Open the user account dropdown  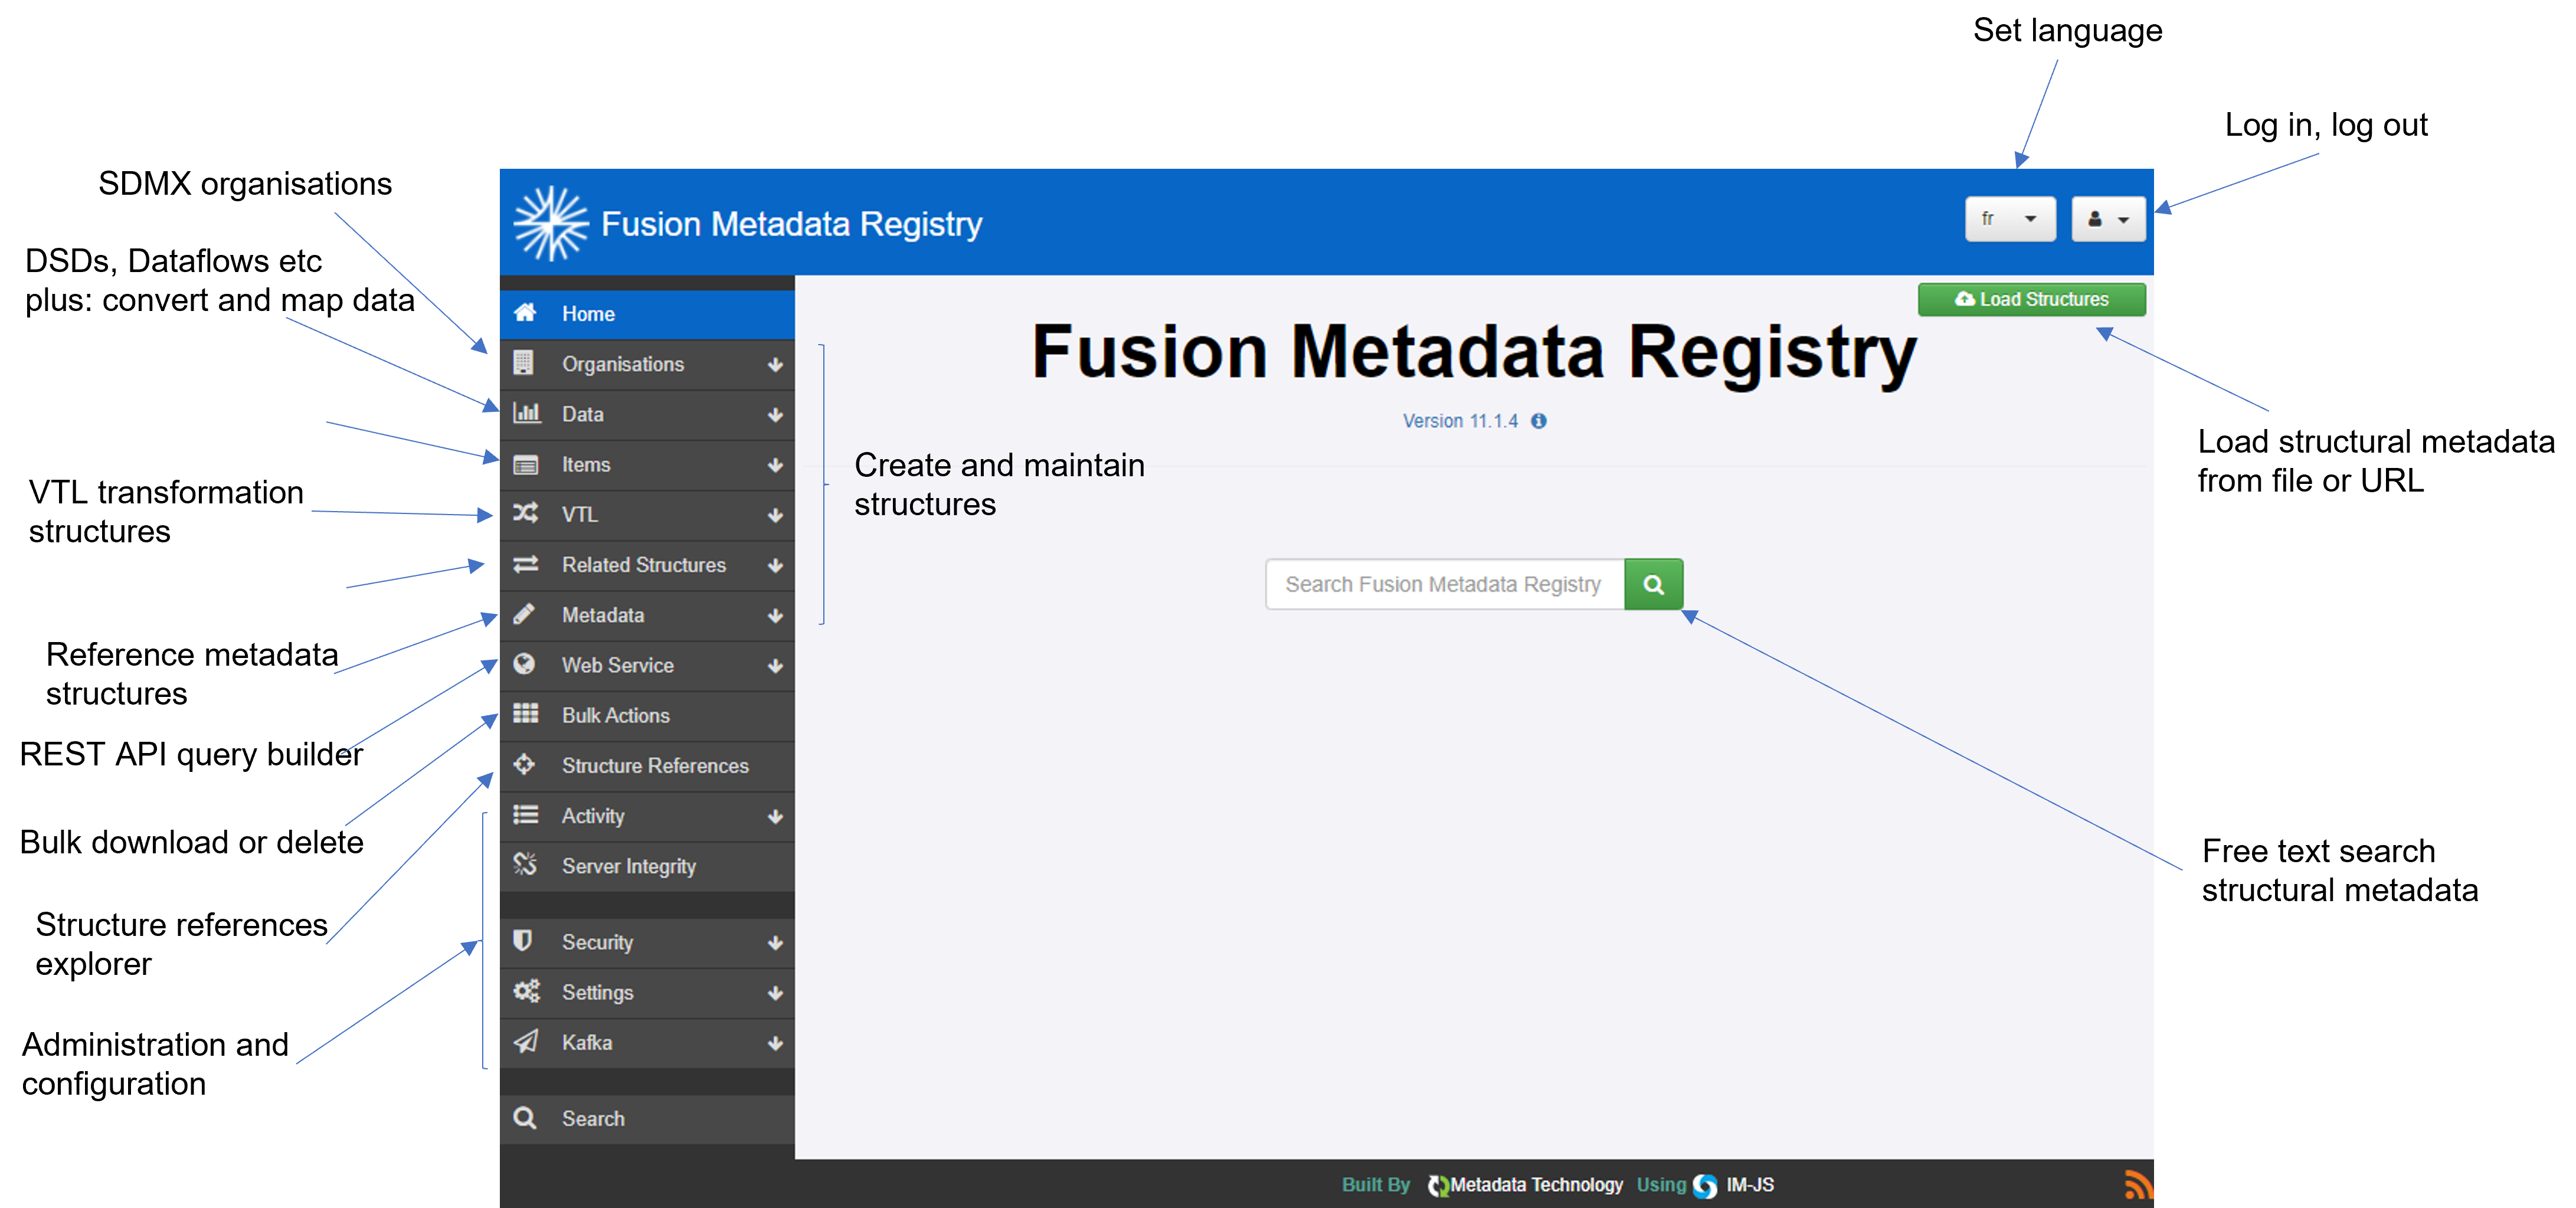point(2107,219)
